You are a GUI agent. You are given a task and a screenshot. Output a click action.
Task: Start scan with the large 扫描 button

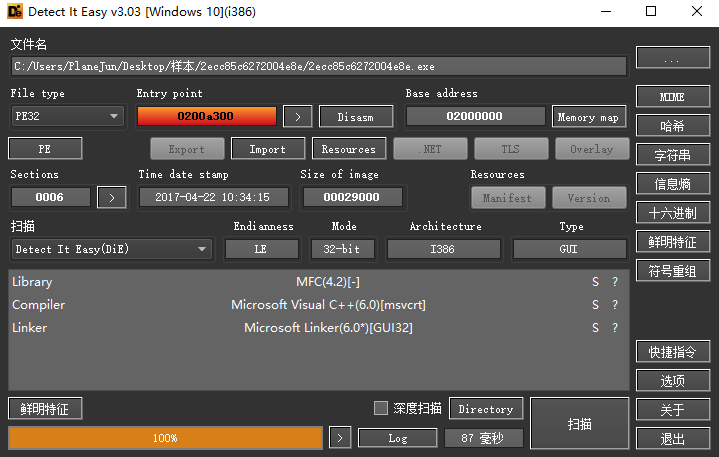click(579, 423)
